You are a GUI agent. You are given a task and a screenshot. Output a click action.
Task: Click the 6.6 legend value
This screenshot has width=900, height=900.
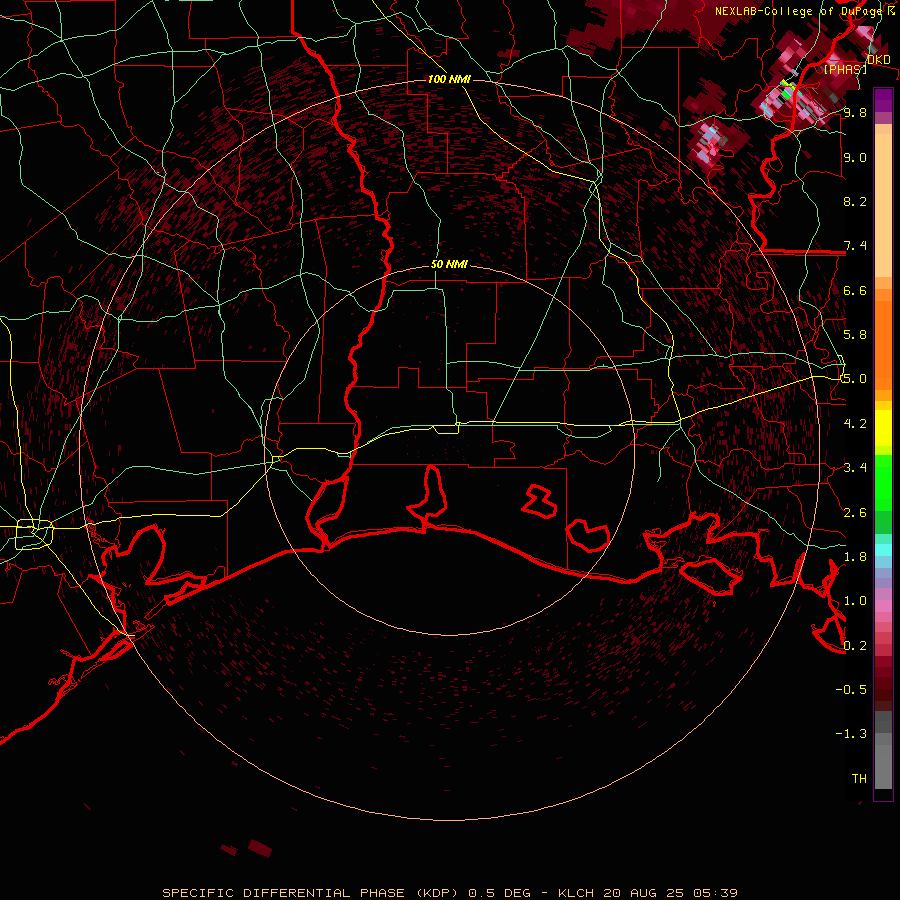tap(855, 290)
